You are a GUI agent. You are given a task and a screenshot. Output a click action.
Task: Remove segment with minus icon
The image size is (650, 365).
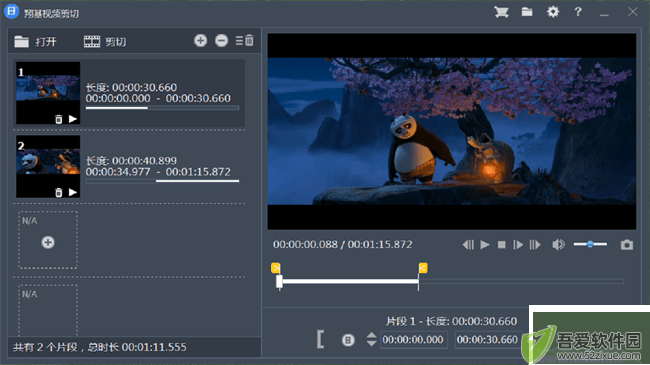tap(221, 41)
